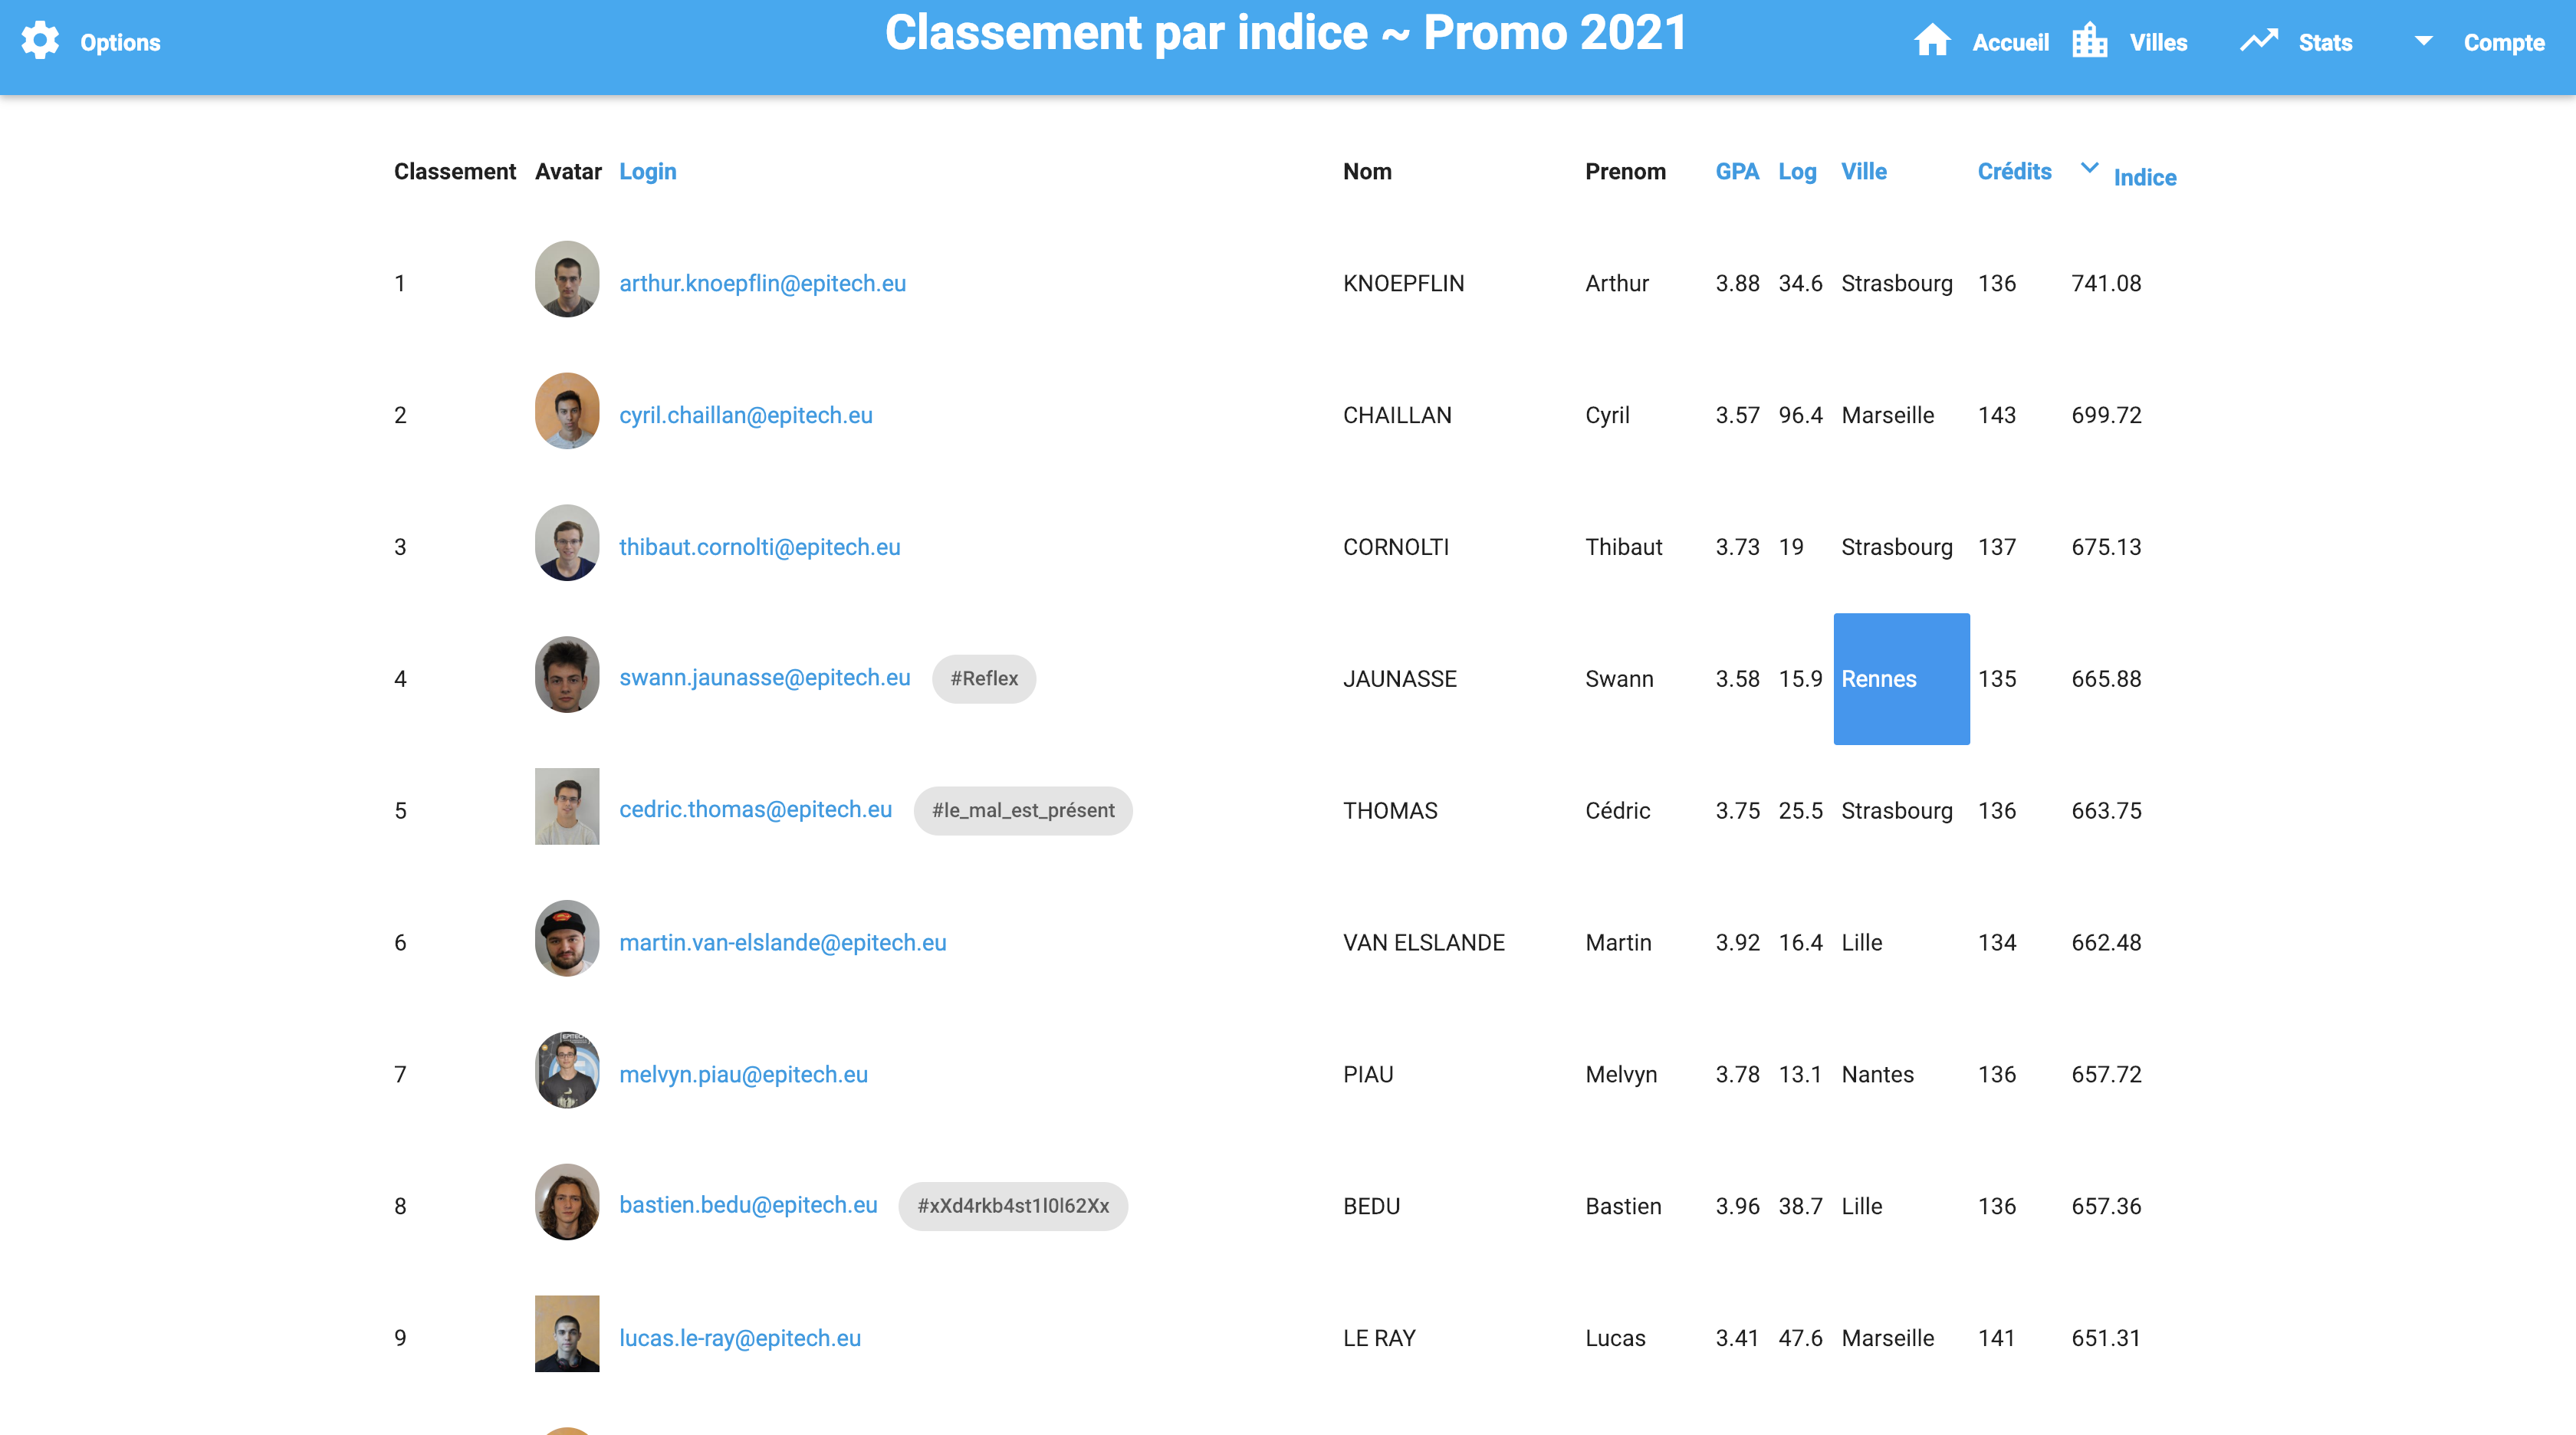
Task: Click Martin Van Elslande's avatar photo
Action: point(567,938)
